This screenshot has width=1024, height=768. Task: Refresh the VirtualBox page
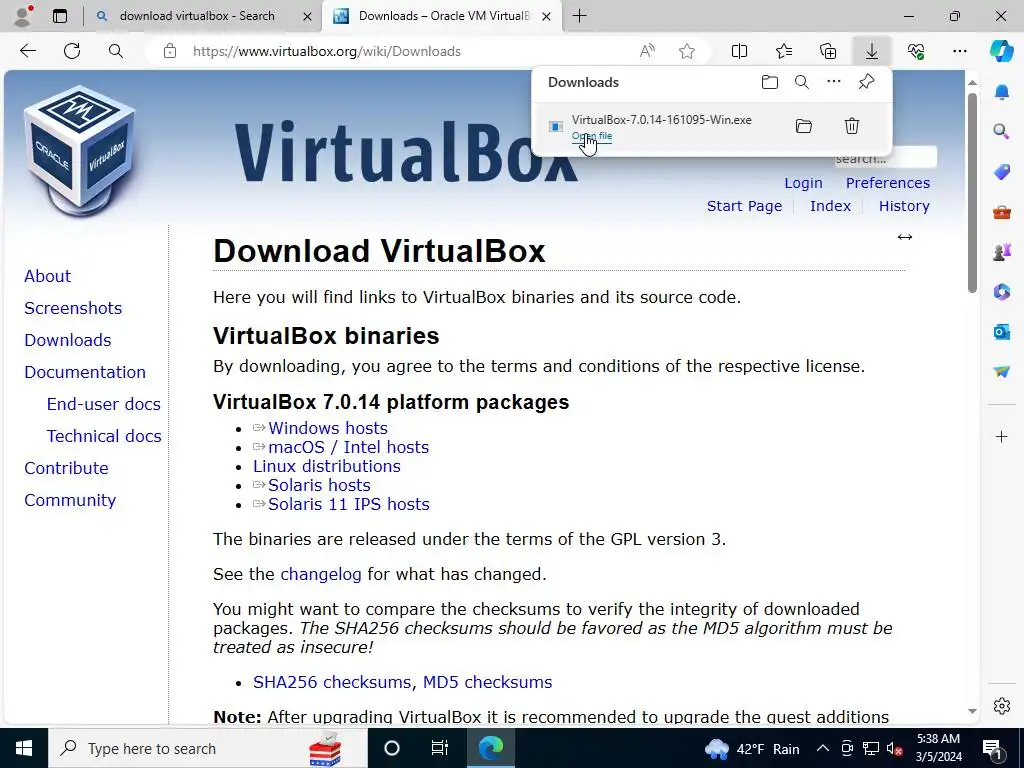72,51
